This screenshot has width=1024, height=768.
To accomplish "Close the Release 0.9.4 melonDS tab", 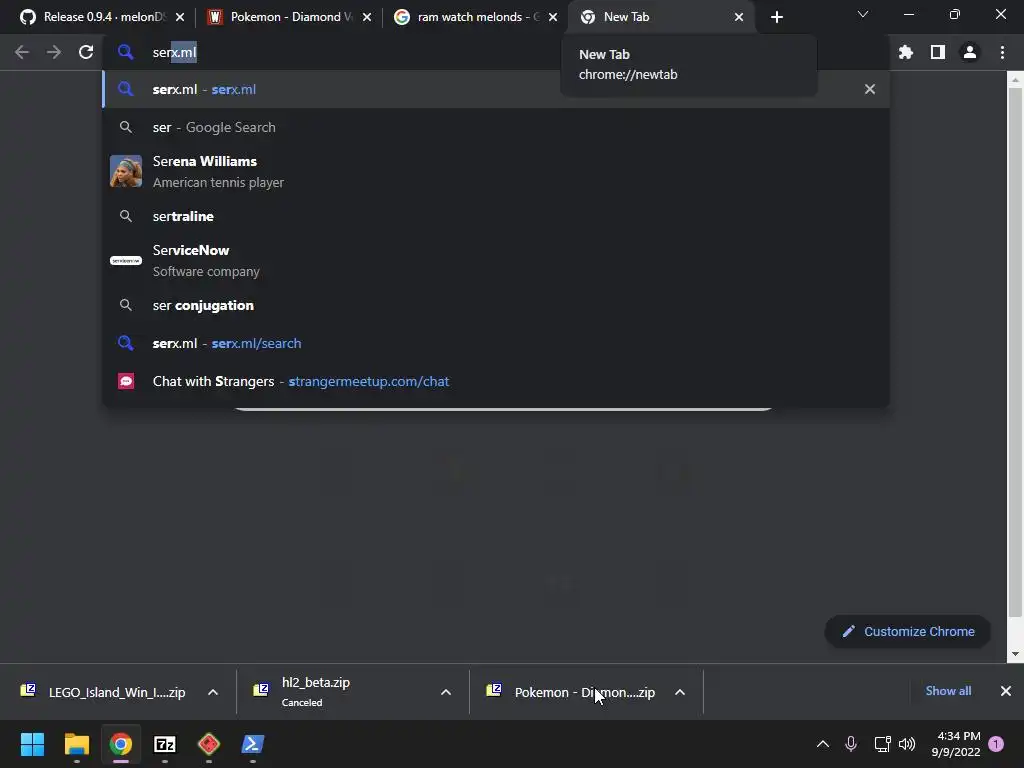I will pyautogui.click(x=180, y=17).
